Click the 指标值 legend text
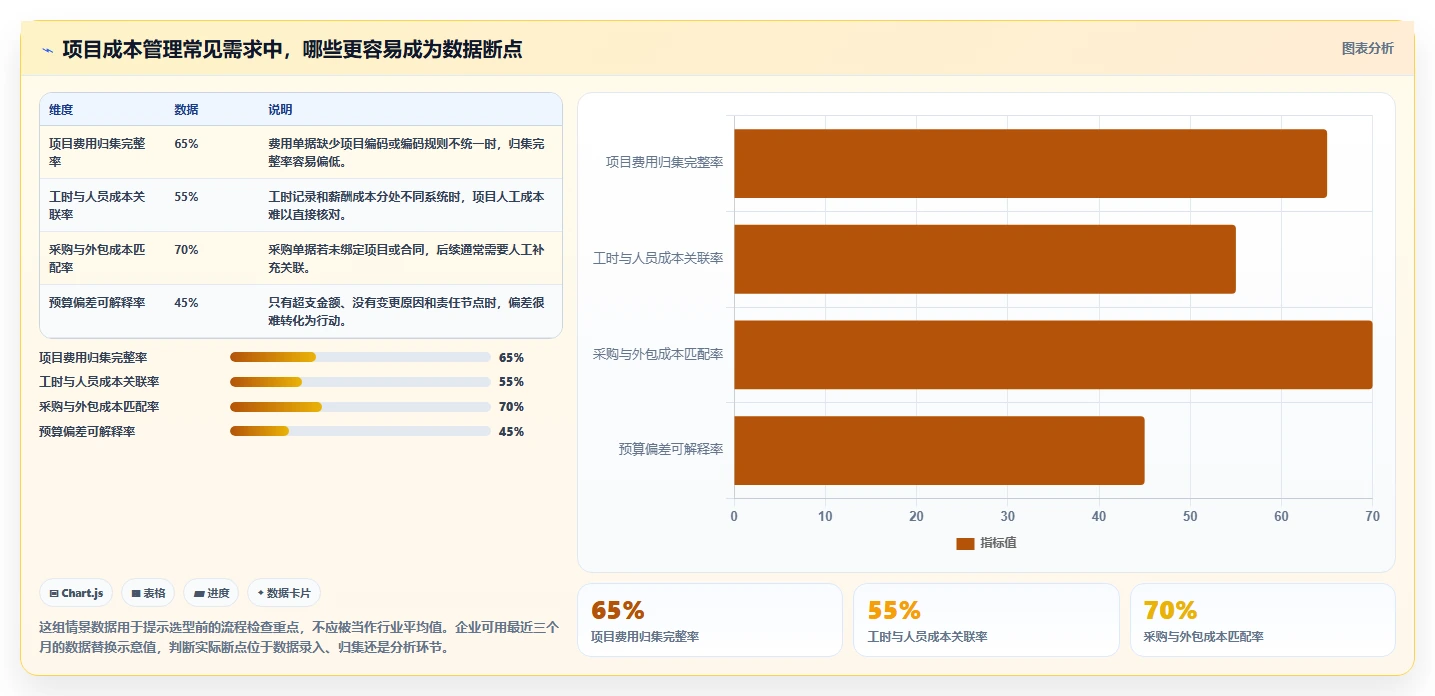 [998, 543]
